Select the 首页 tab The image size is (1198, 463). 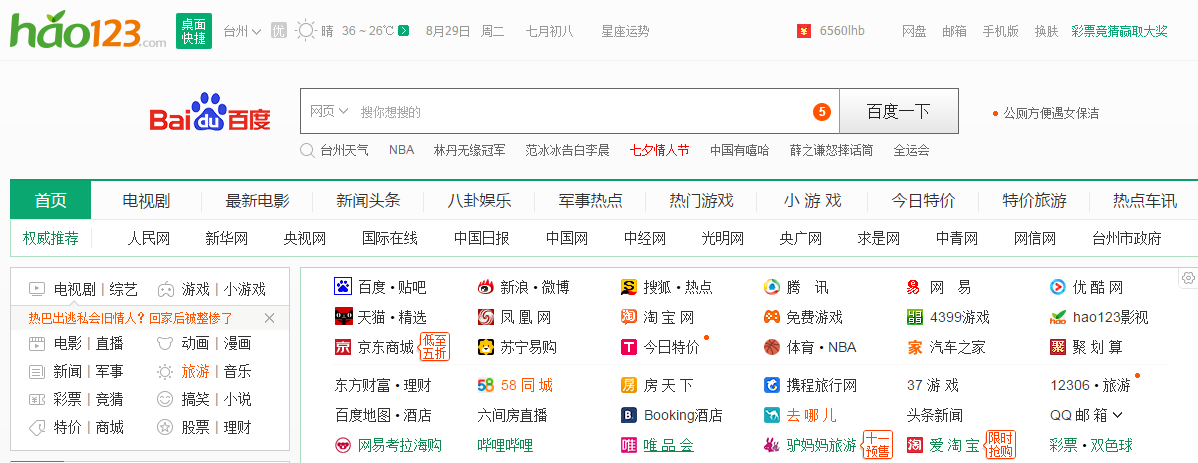click(50, 200)
